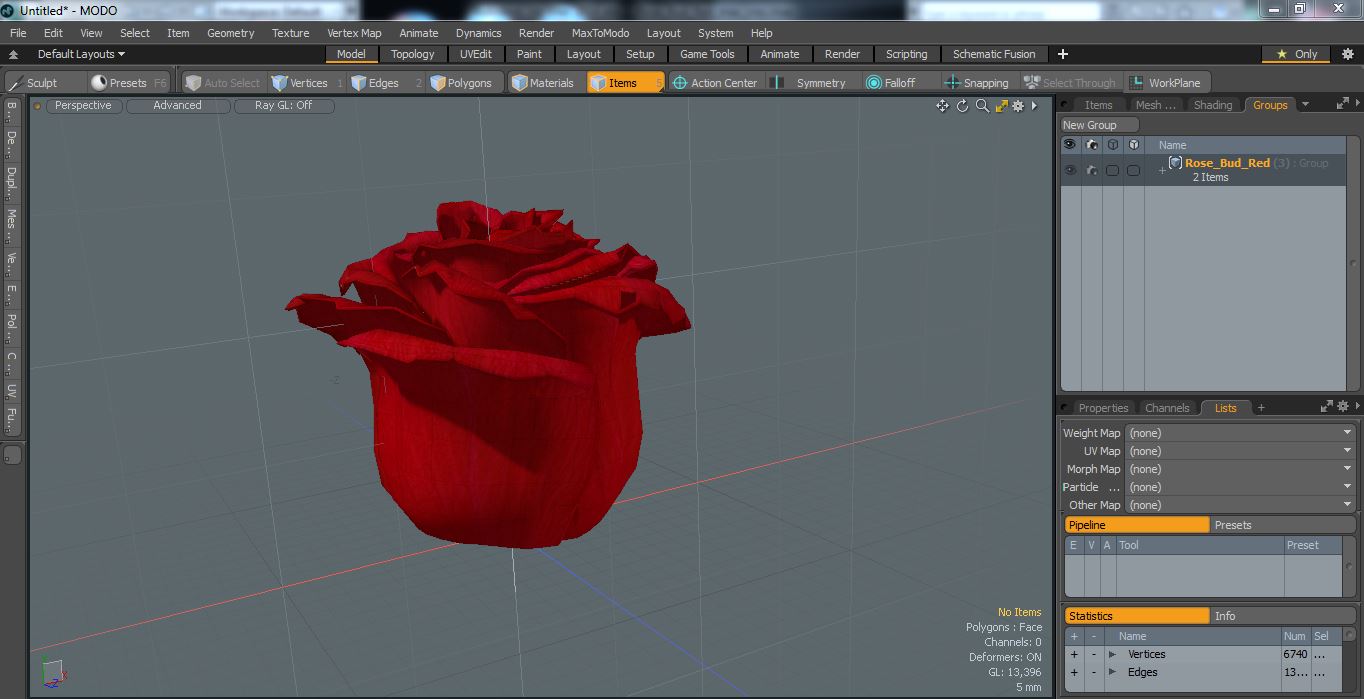Viewport: 1364px width, 699px height.
Task: Toggle Auto Select mode
Action: pyautogui.click(x=223, y=83)
